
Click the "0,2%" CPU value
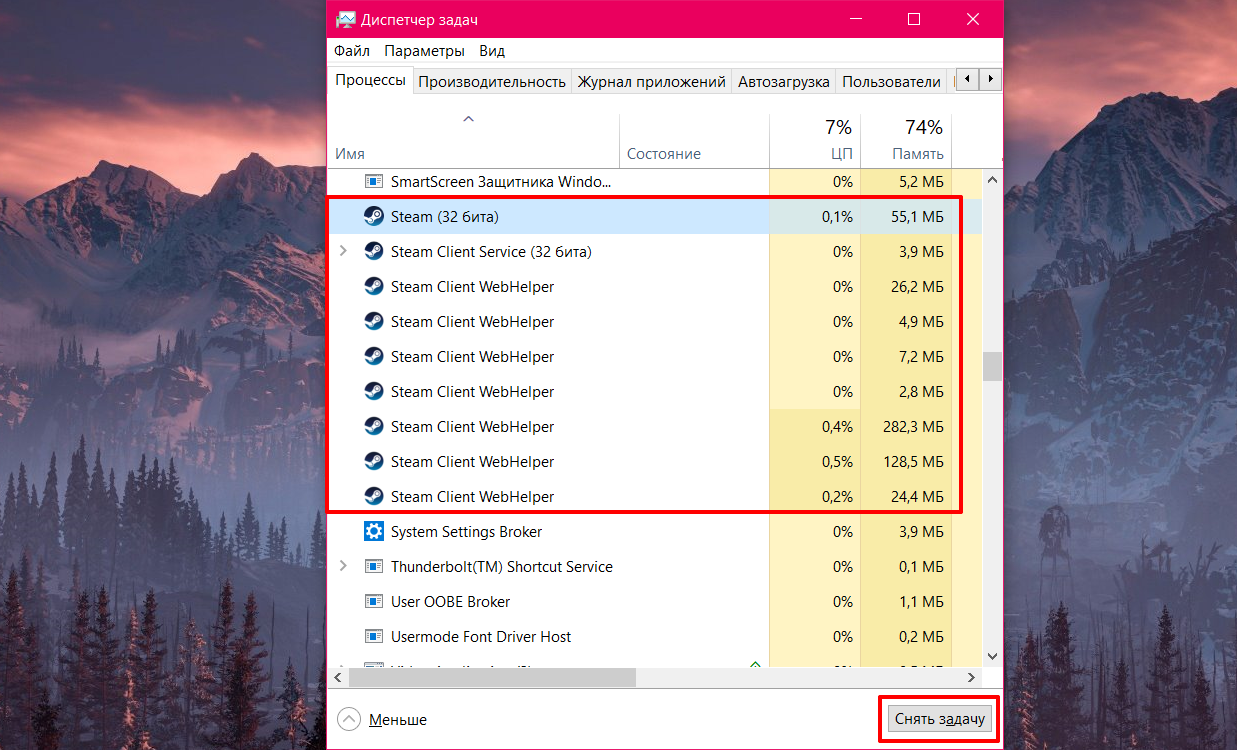837,497
